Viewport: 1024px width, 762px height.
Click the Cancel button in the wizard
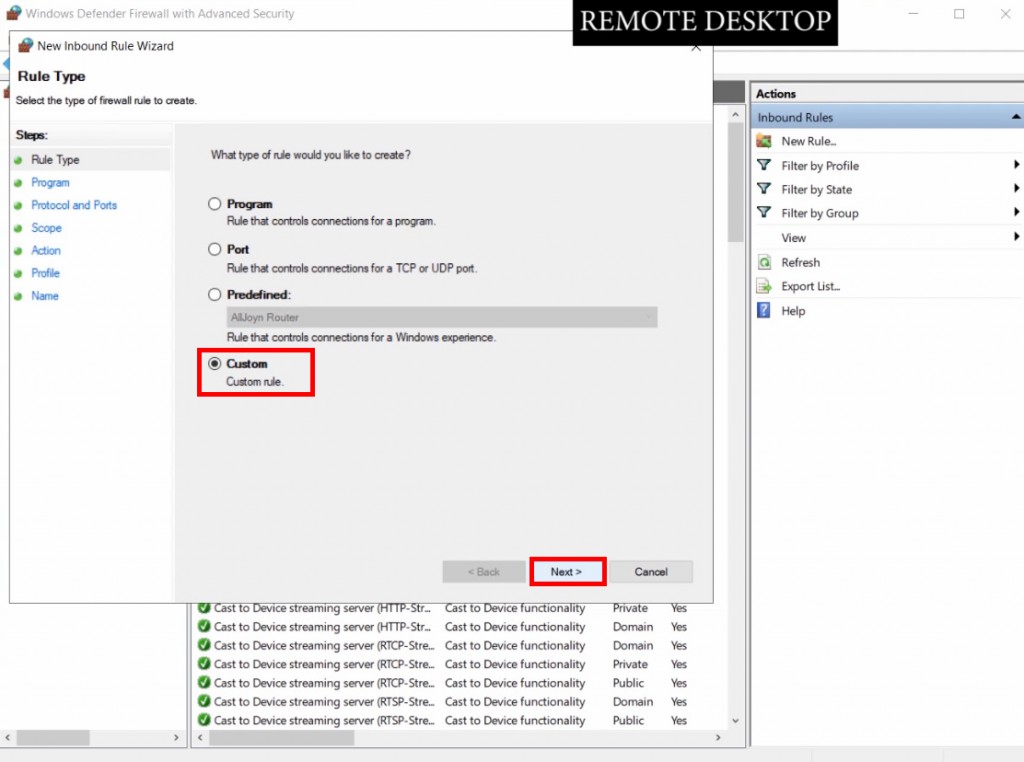pyautogui.click(x=651, y=572)
